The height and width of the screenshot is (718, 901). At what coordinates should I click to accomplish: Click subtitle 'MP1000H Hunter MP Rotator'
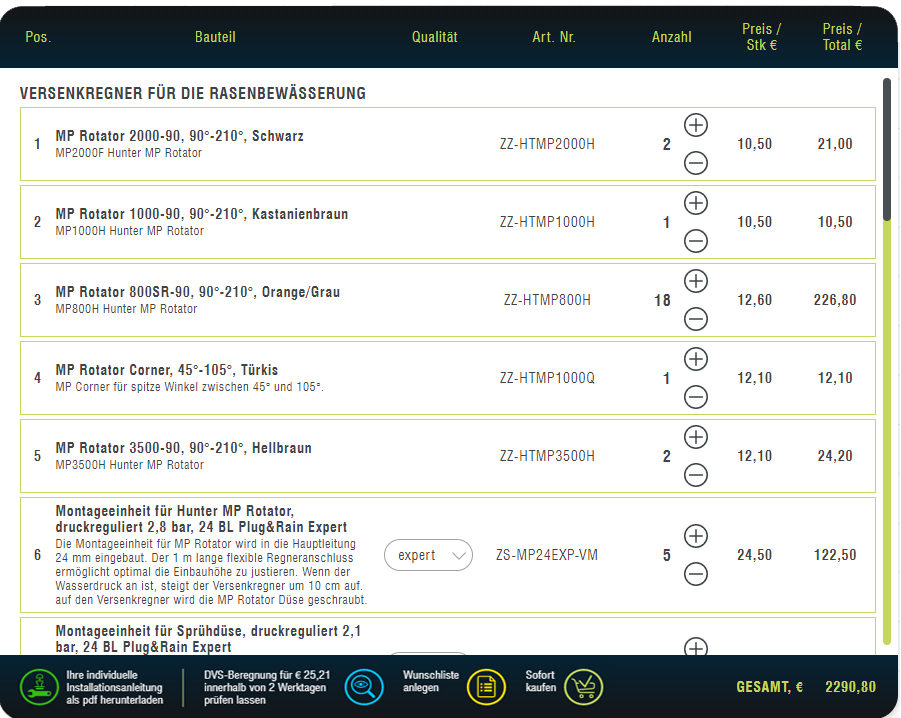tap(129, 231)
